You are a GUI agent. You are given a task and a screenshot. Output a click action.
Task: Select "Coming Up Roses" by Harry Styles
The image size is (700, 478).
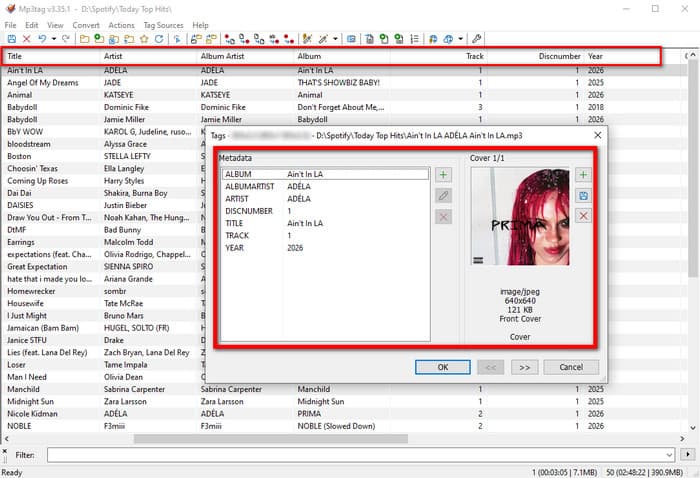point(103,181)
